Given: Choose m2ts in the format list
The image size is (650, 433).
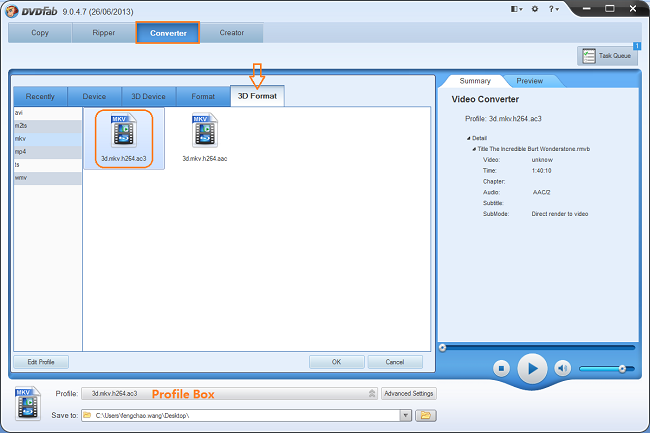Looking at the screenshot, I should 48,126.
